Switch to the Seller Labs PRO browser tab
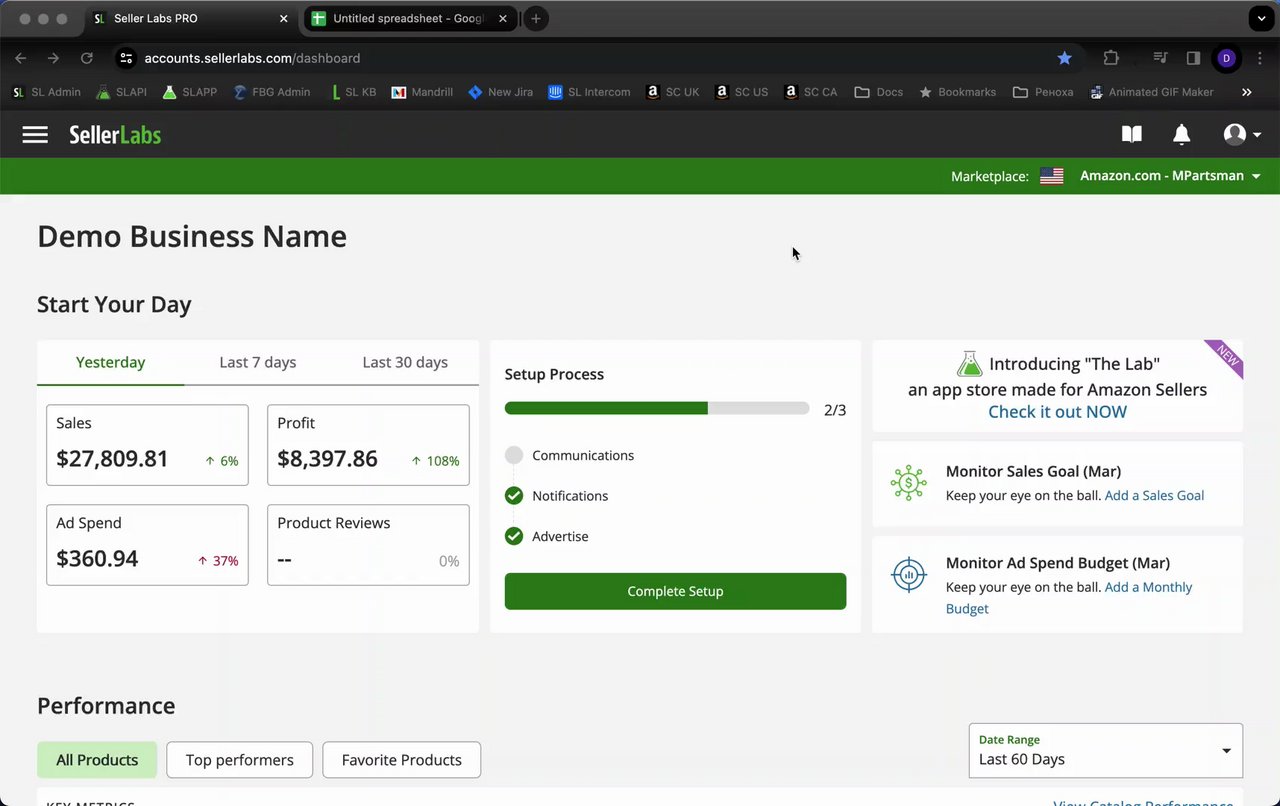 tap(190, 19)
